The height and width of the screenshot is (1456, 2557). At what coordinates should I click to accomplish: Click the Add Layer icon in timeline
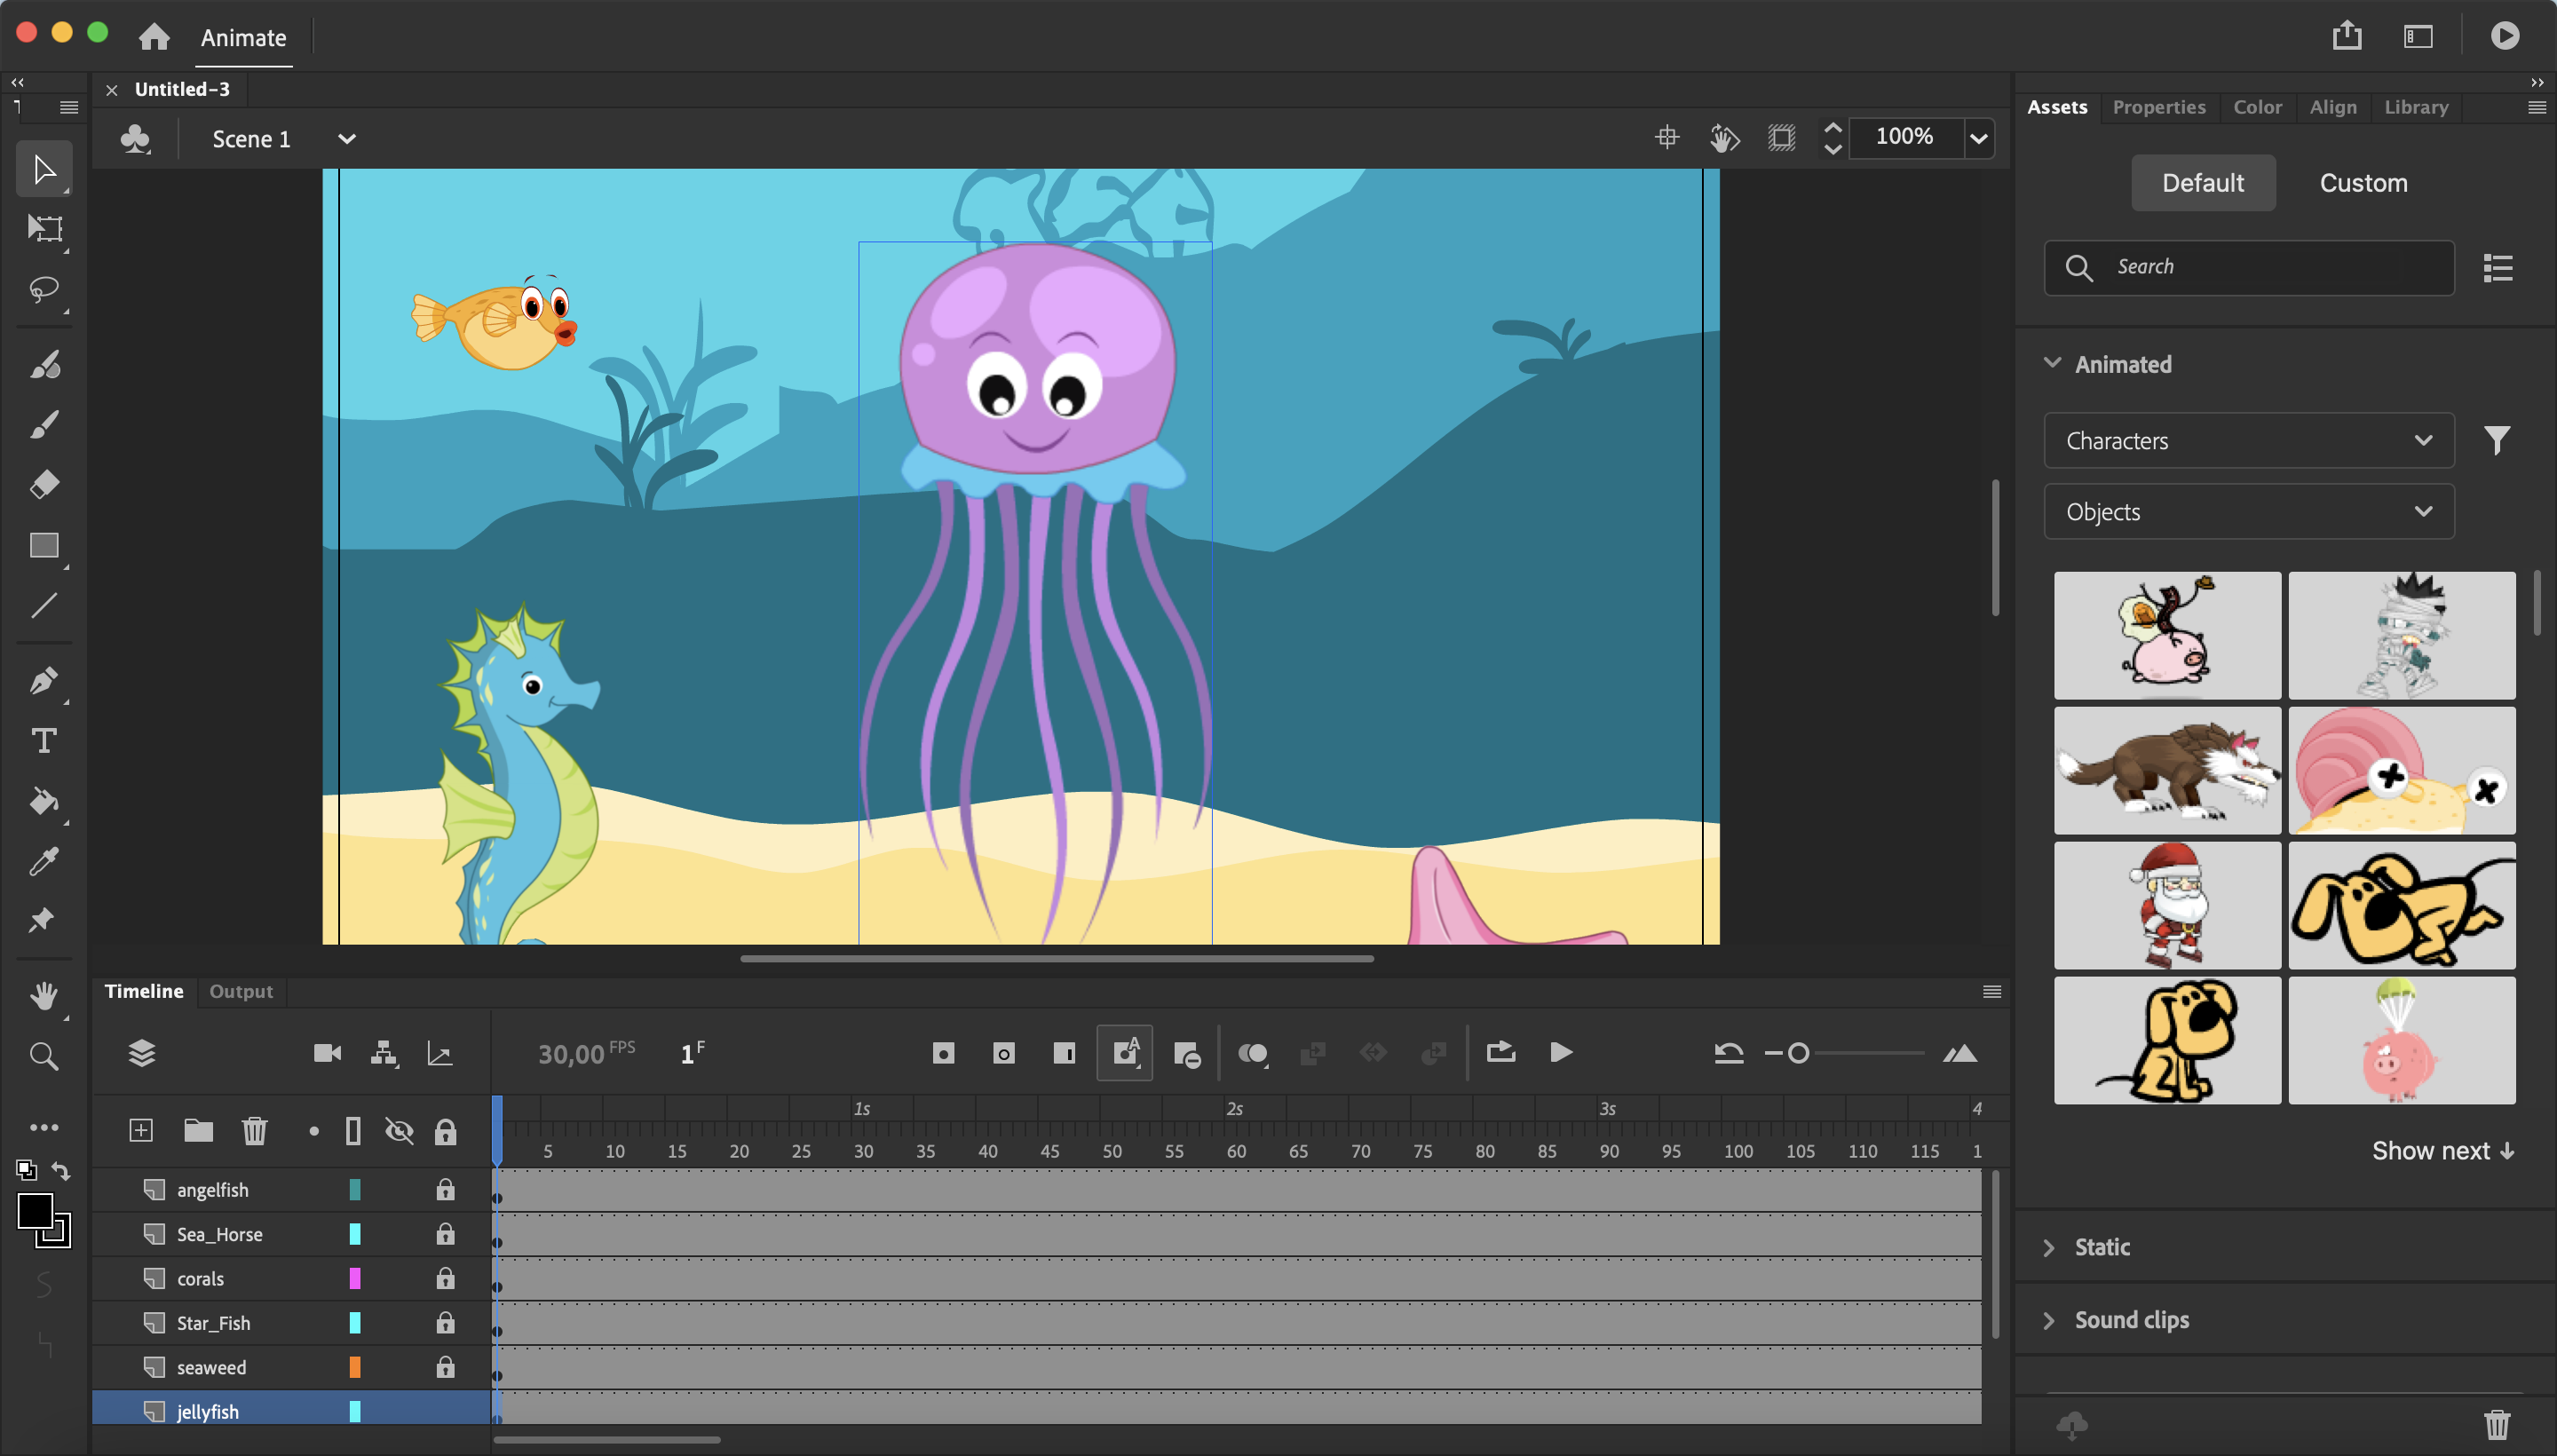point(139,1129)
